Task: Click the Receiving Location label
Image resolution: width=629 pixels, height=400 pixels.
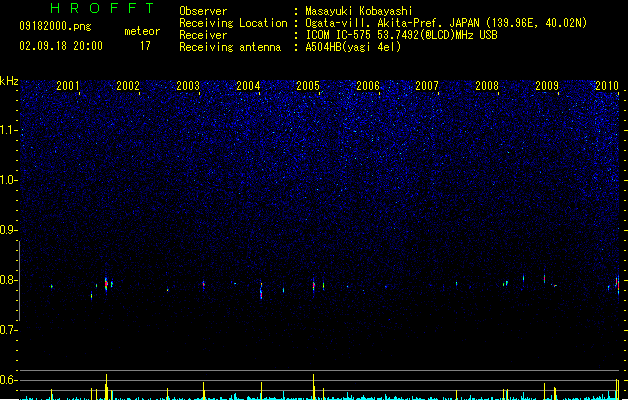Action: pyautogui.click(x=233, y=23)
